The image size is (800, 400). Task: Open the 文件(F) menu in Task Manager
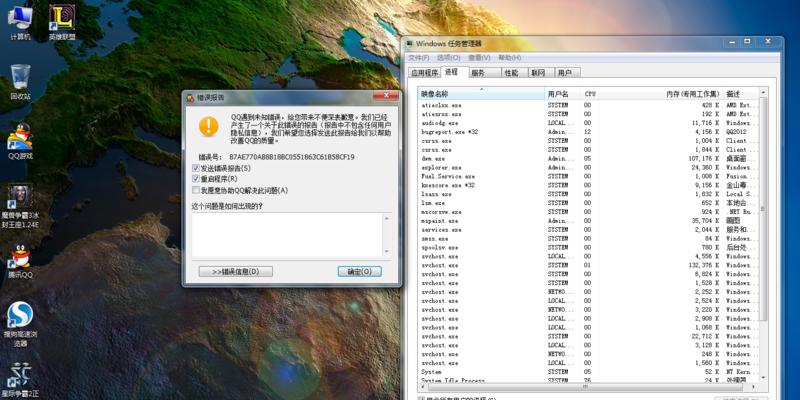(x=419, y=58)
